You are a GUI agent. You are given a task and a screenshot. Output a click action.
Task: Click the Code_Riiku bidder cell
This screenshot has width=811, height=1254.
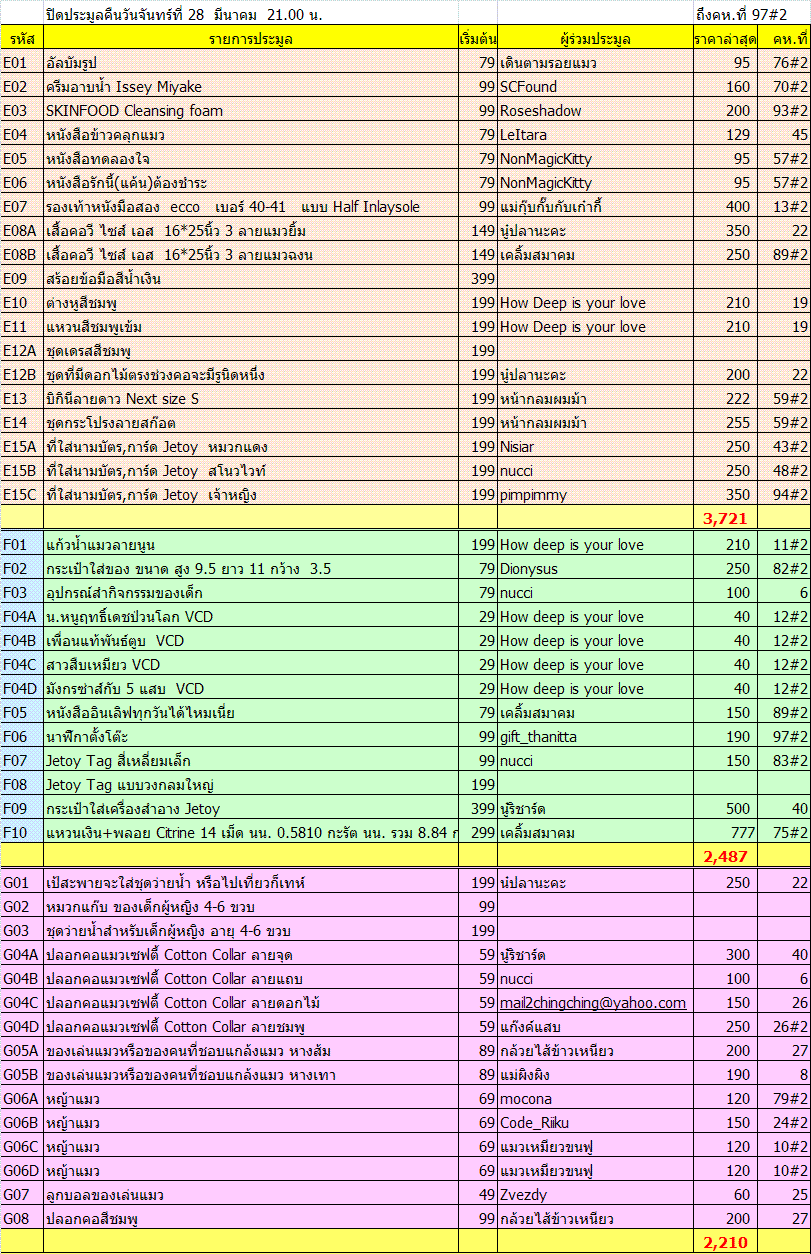click(595, 1123)
